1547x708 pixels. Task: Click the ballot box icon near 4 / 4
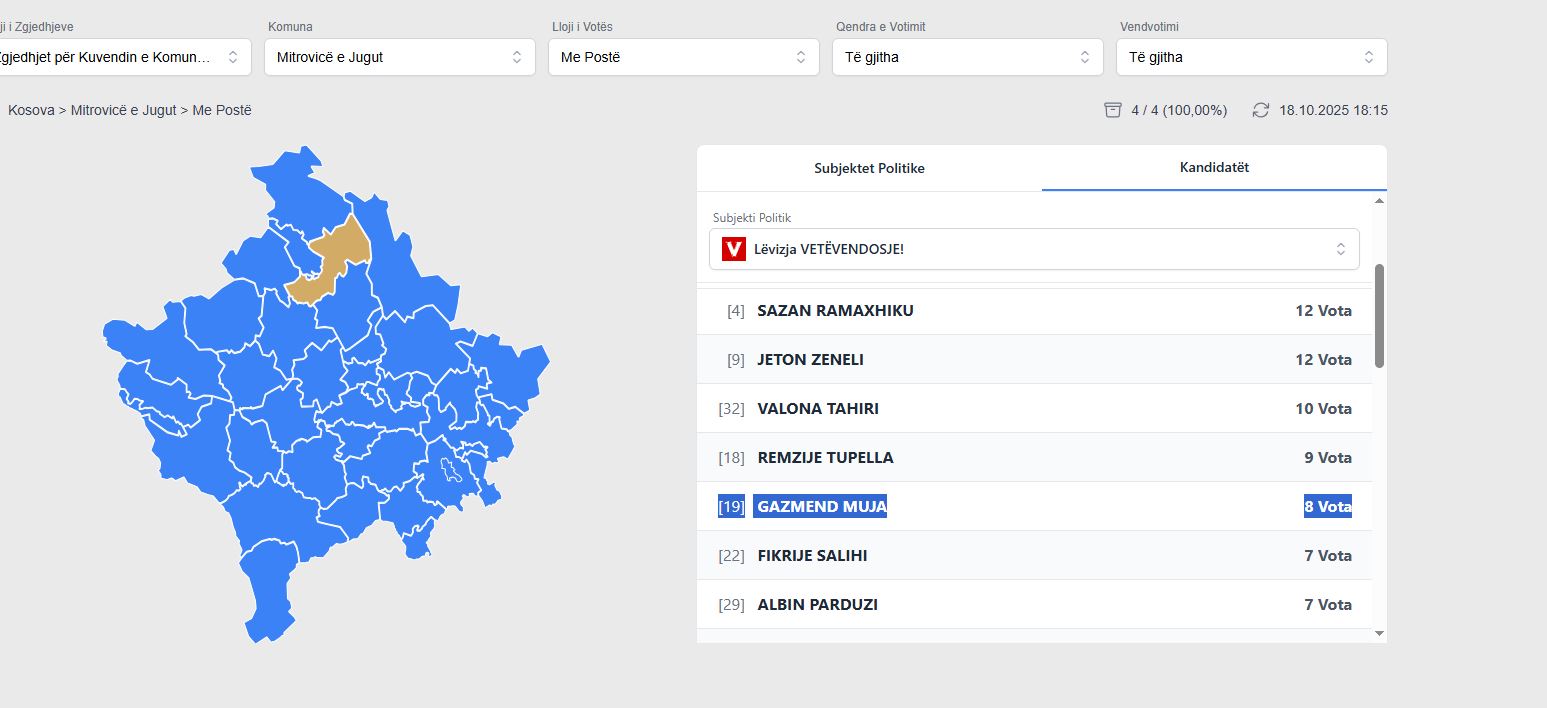coord(1112,110)
